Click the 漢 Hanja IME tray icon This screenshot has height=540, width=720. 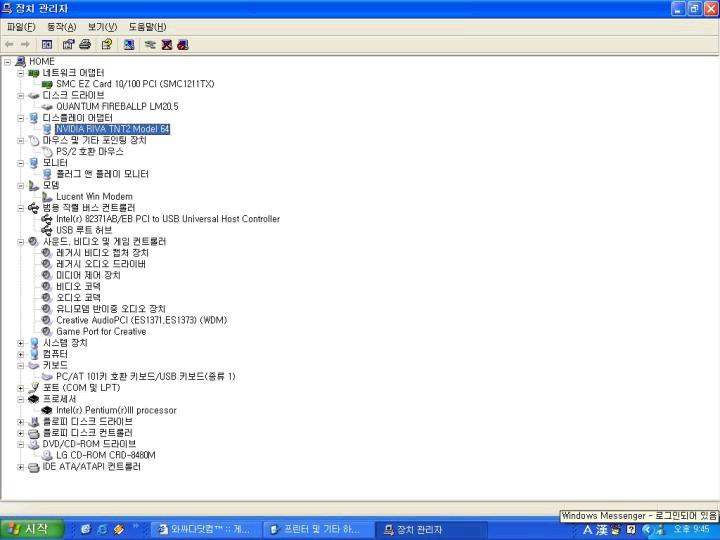602,529
